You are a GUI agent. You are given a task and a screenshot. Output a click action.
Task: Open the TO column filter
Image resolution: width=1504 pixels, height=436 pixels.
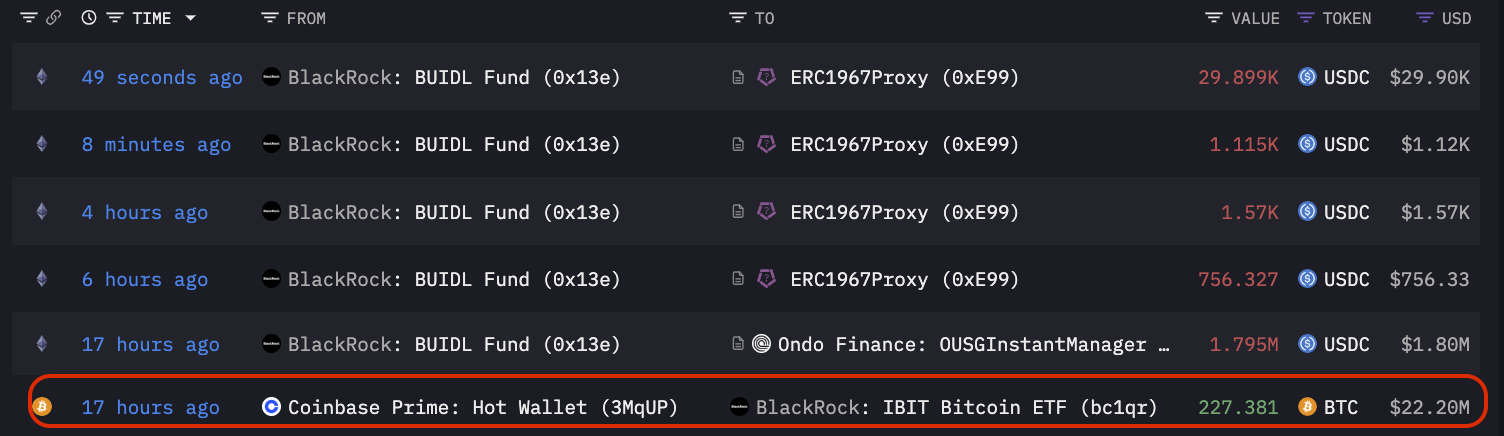coord(738,18)
